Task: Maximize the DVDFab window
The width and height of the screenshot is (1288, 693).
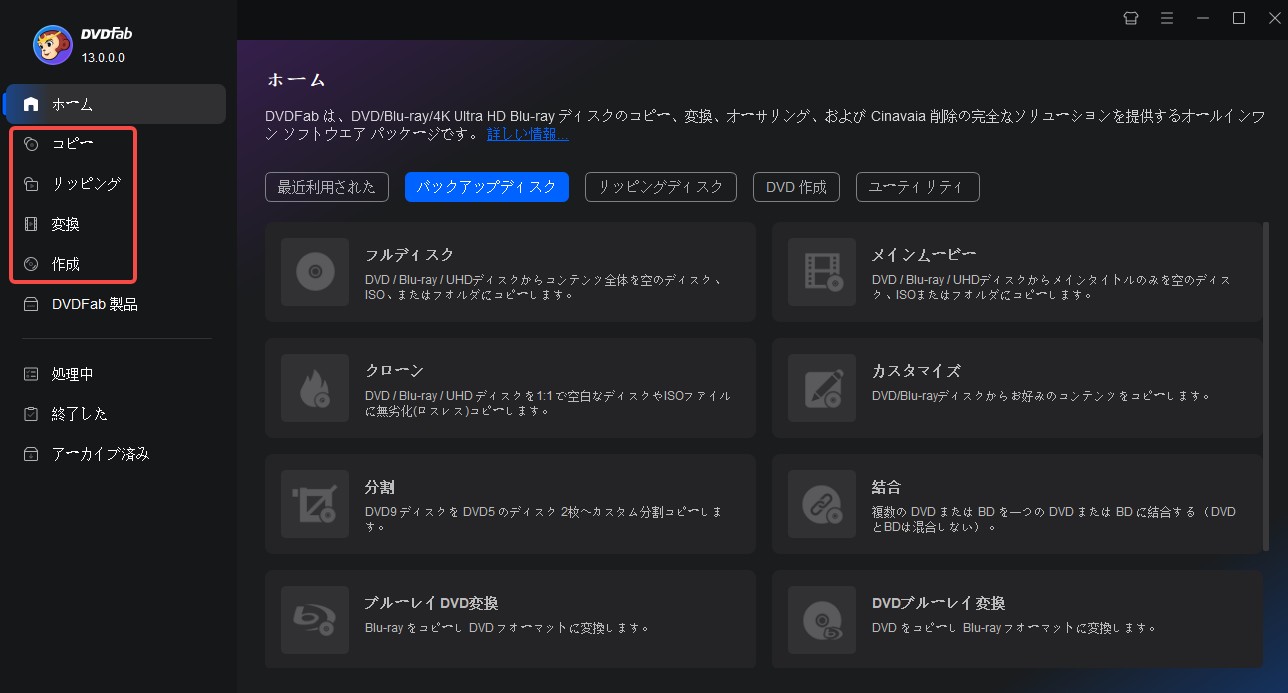Action: click(1239, 18)
